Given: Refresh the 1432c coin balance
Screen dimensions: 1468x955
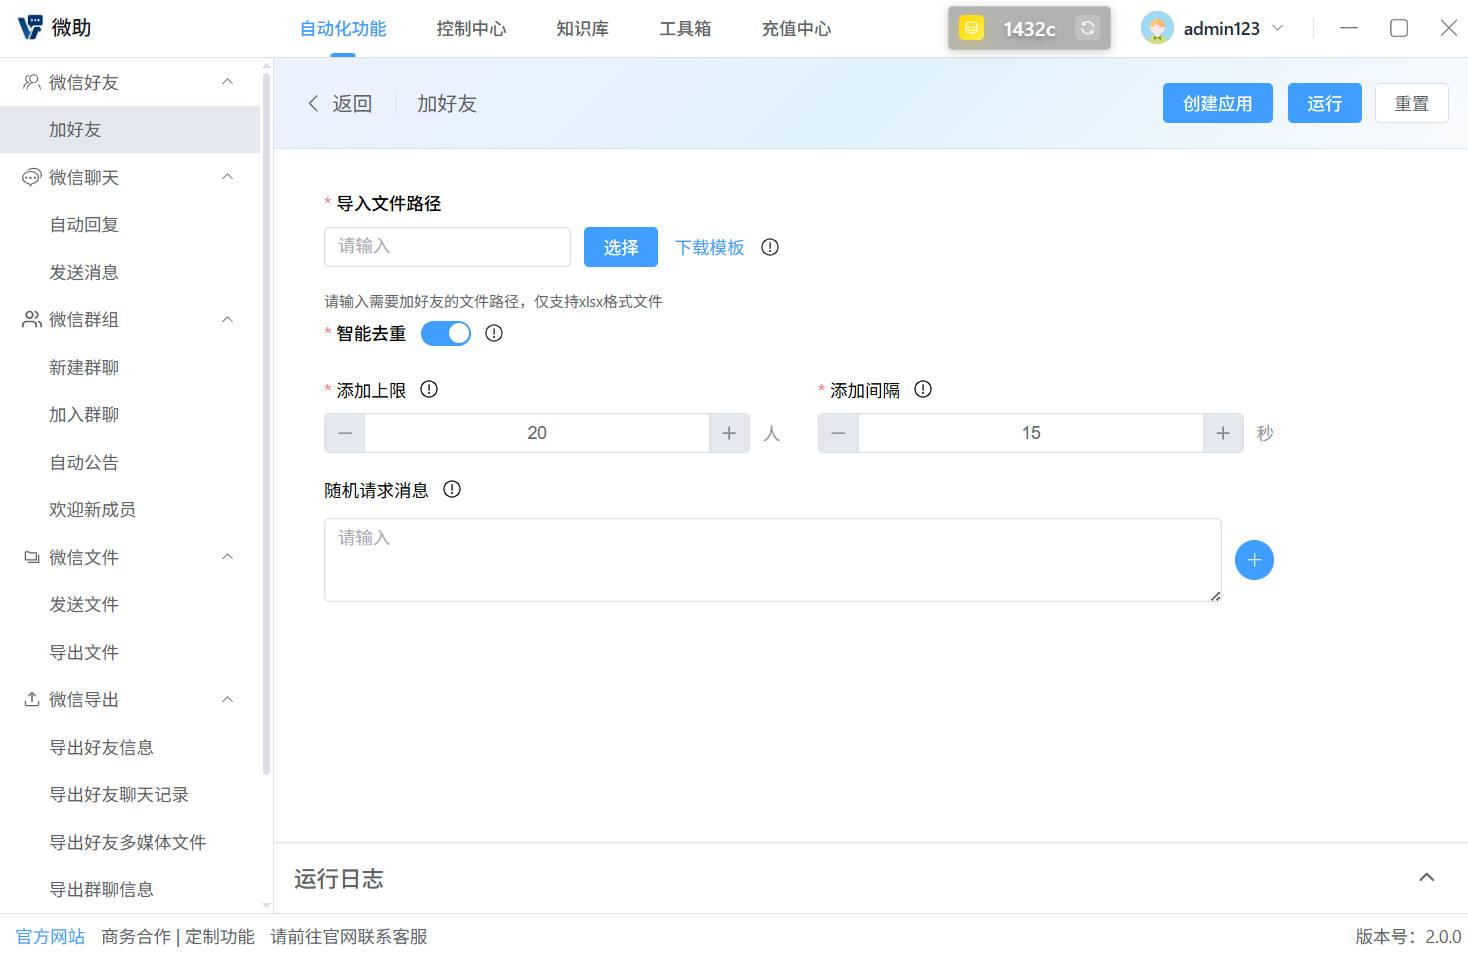Looking at the screenshot, I should (x=1086, y=28).
